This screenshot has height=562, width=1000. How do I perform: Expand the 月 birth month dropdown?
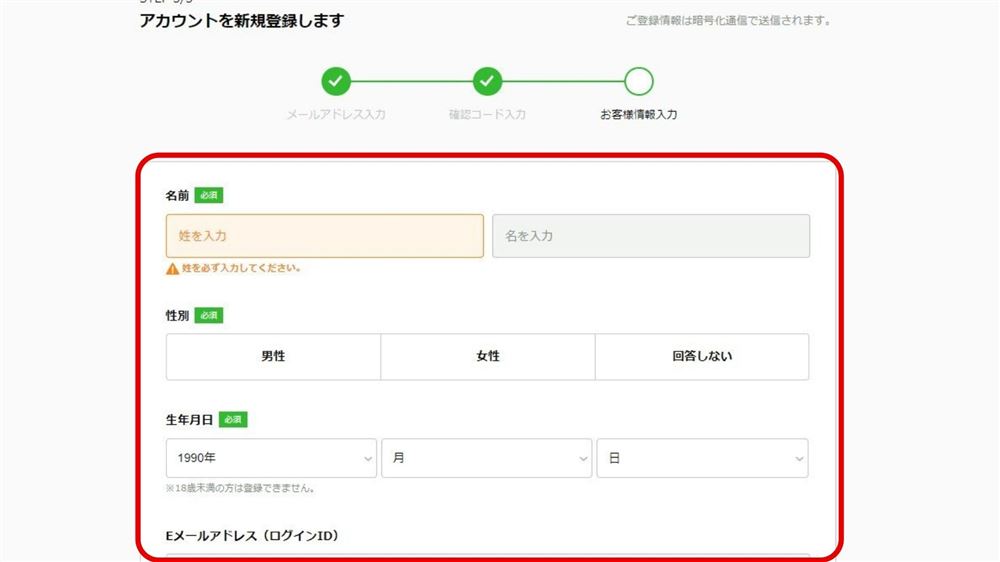(x=487, y=458)
